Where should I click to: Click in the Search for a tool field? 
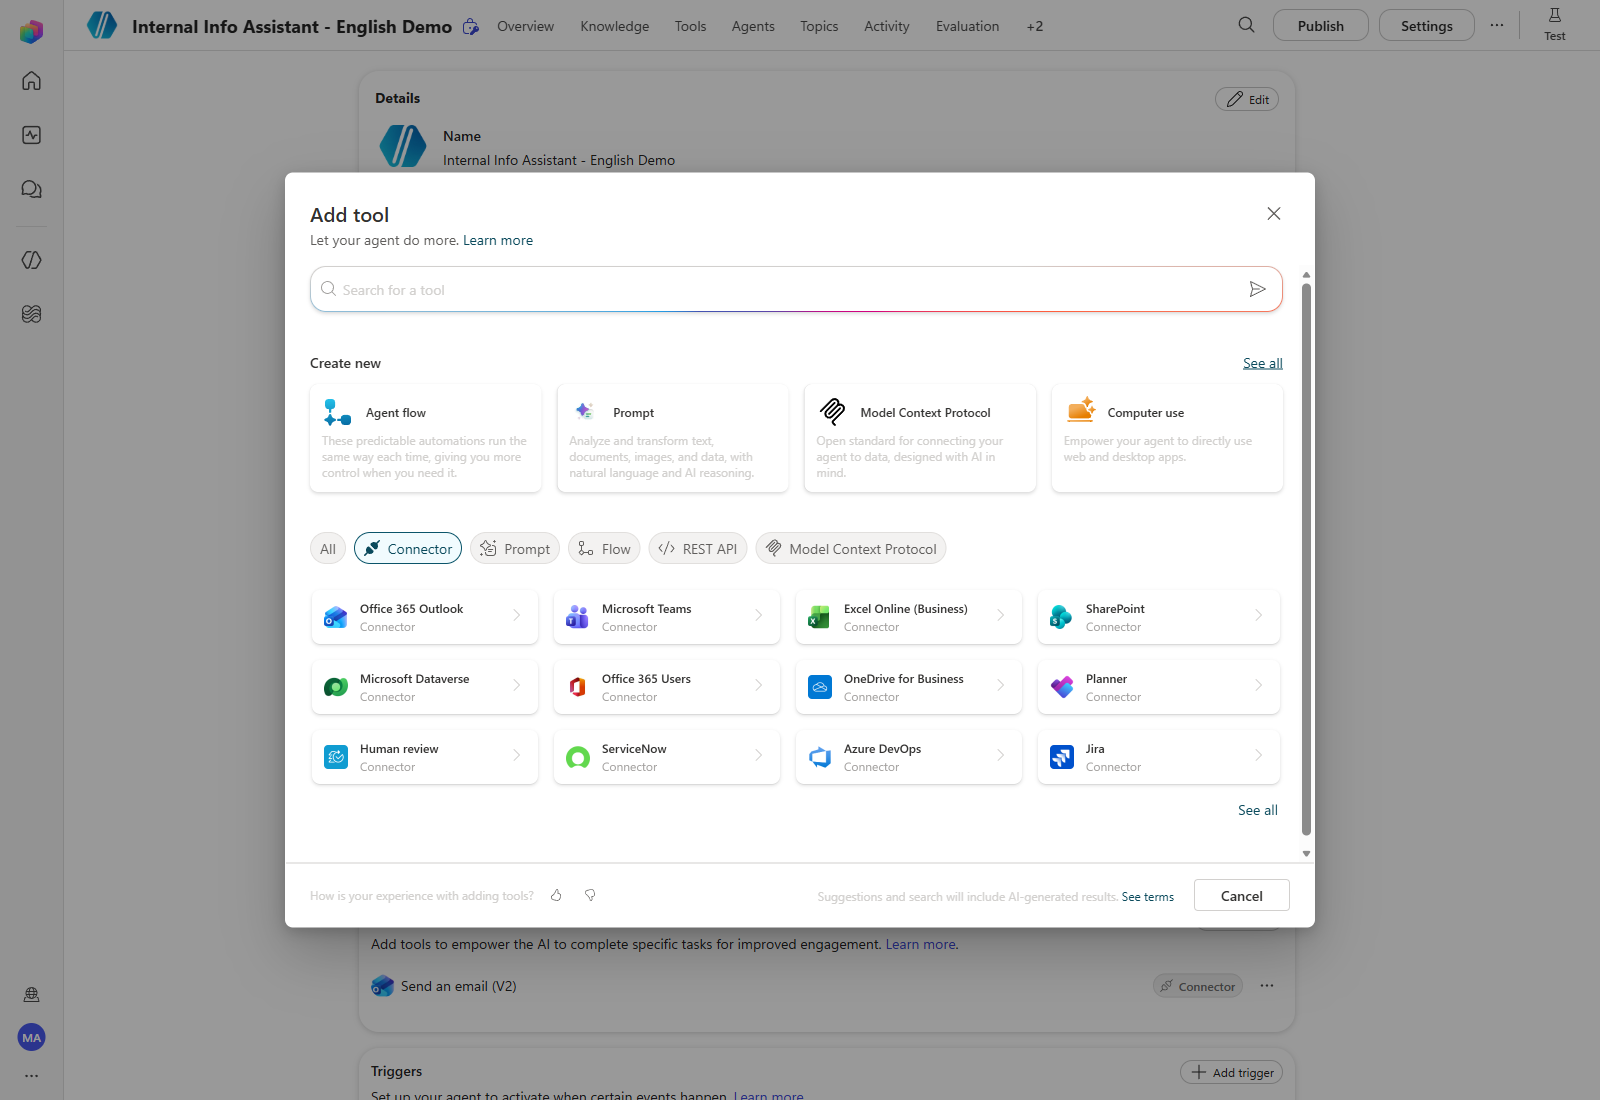pos(796,289)
